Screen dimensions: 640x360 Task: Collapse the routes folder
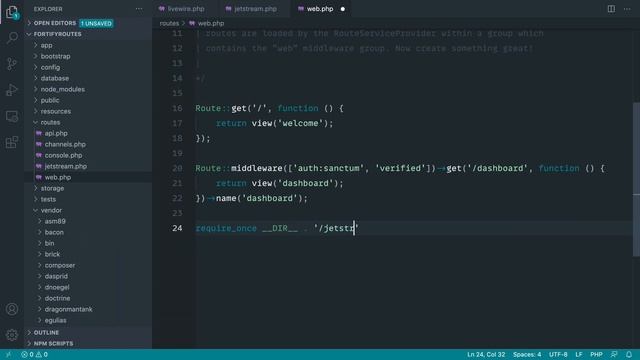pyautogui.click(x=50, y=122)
